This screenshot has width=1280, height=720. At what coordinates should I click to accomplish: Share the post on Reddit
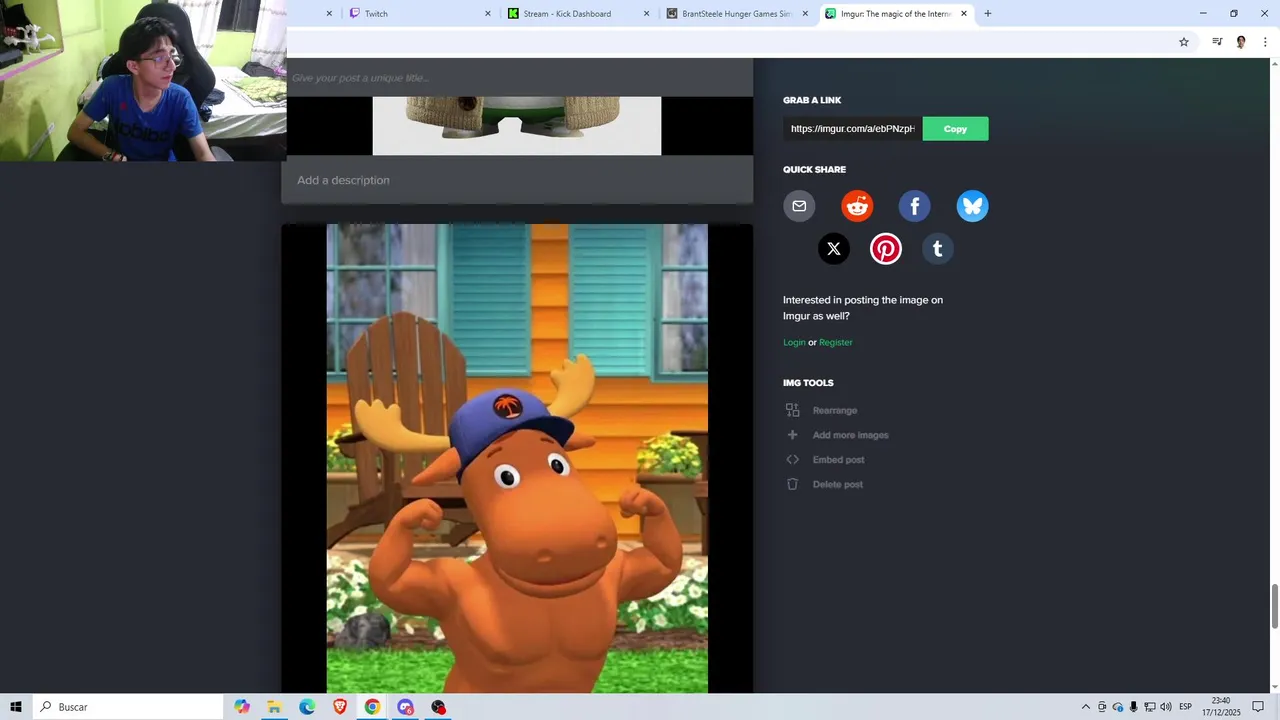pyautogui.click(x=857, y=206)
